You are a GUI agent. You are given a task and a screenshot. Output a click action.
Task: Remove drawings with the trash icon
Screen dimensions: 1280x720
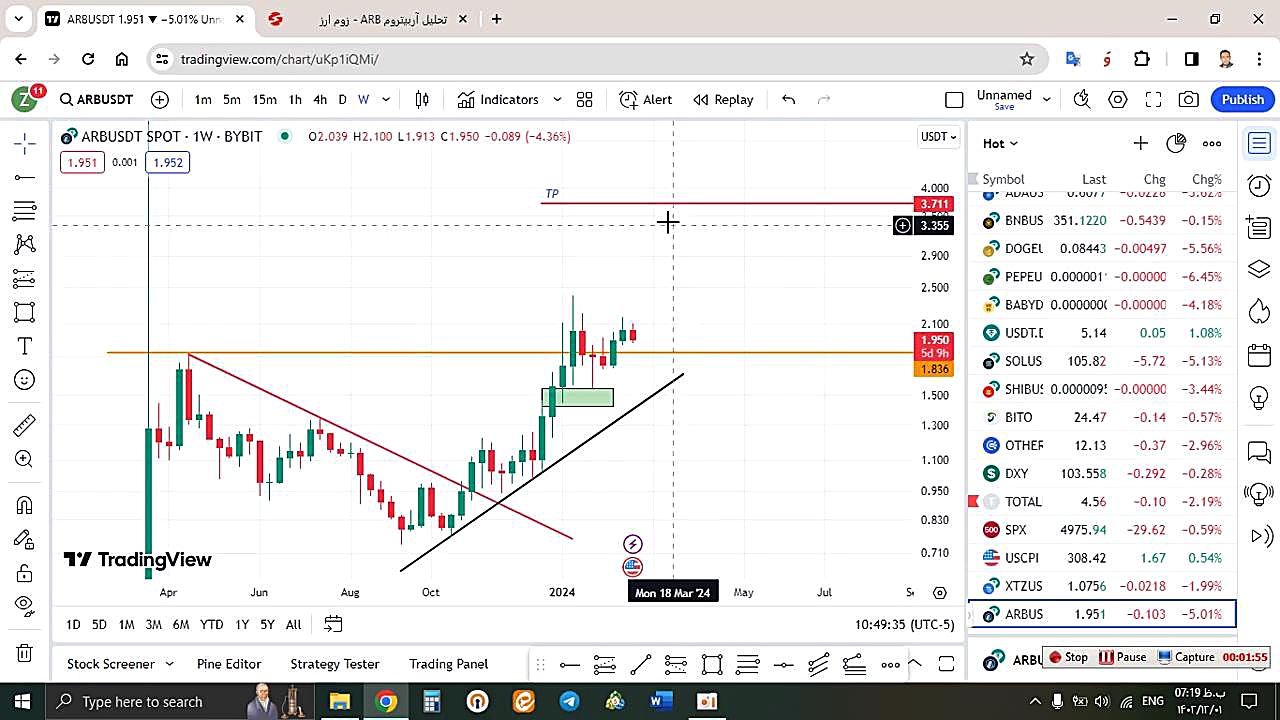pos(25,654)
